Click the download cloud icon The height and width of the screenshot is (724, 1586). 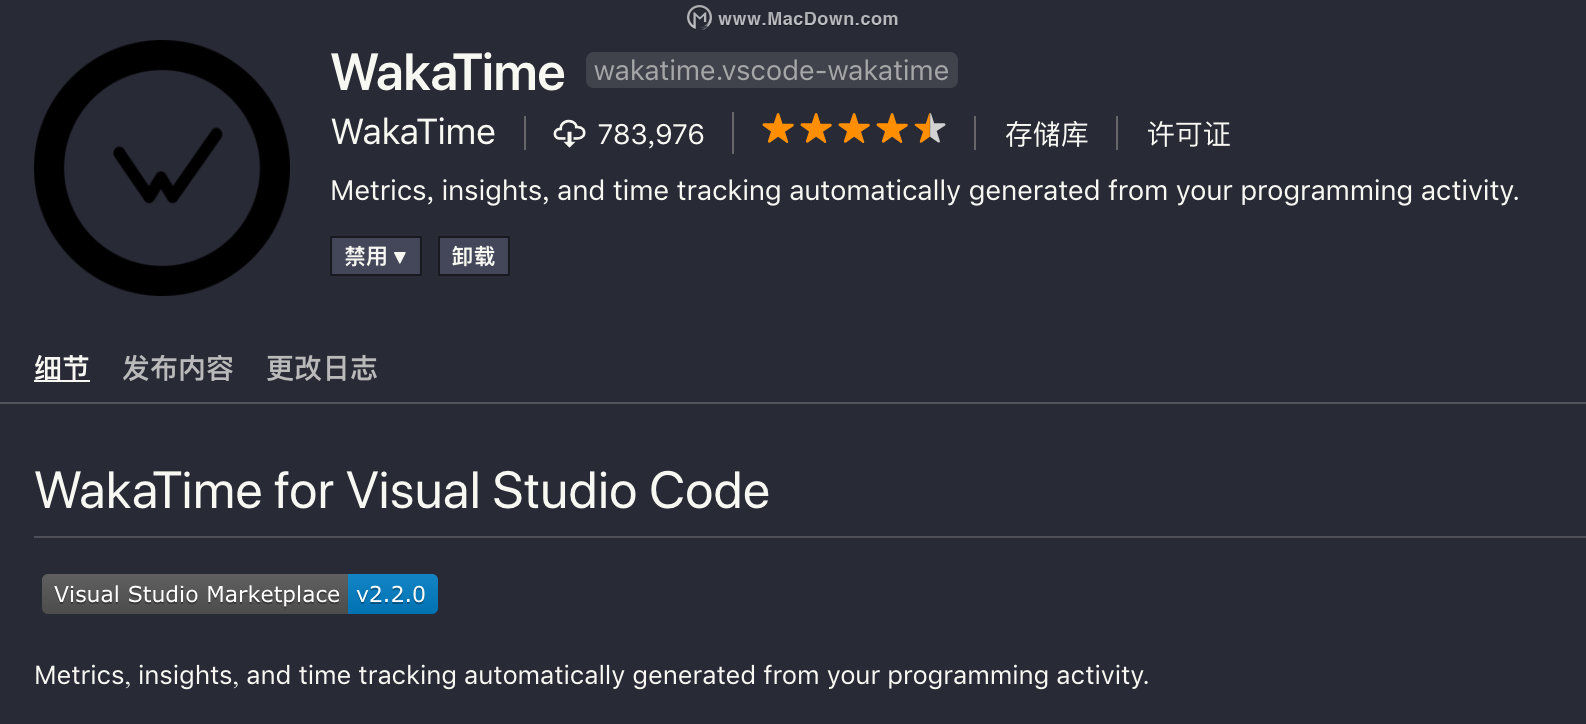tap(569, 133)
